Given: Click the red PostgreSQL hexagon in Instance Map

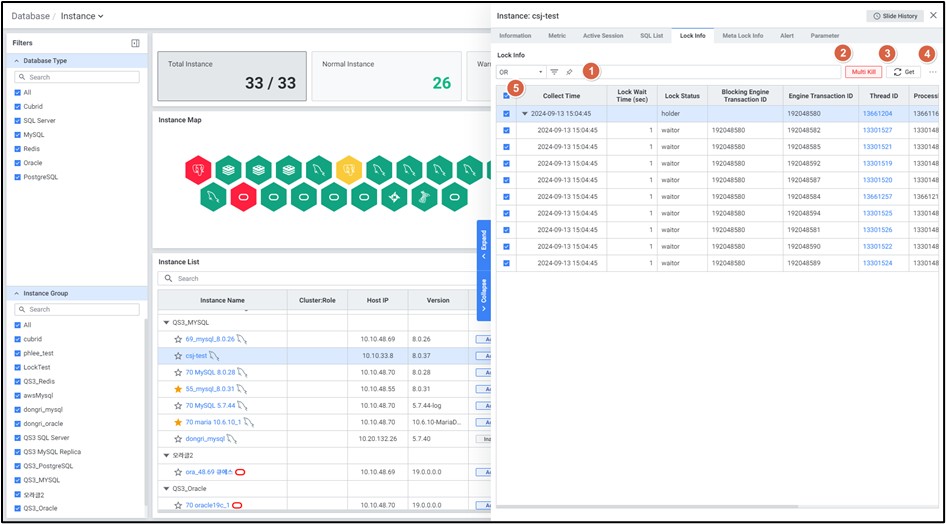Looking at the screenshot, I should click(x=199, y=168).
